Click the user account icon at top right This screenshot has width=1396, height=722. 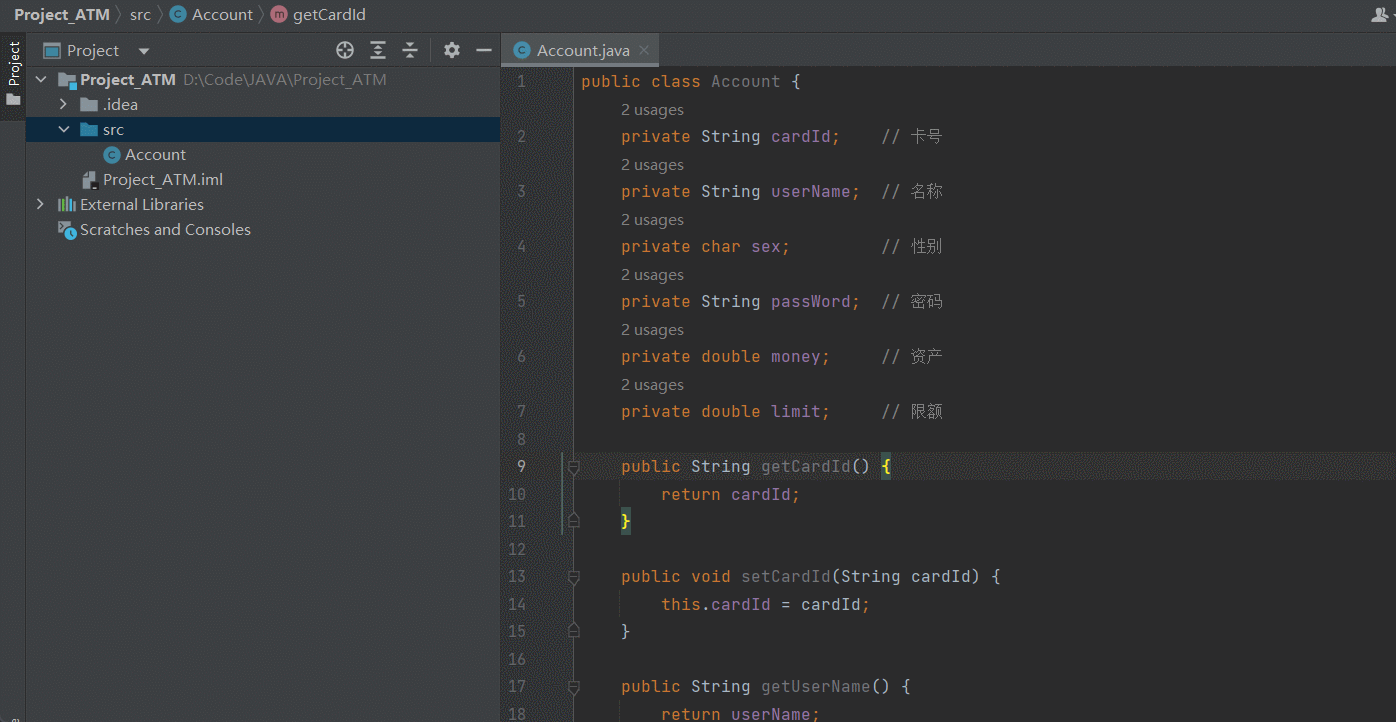[x=1382, y=14]
